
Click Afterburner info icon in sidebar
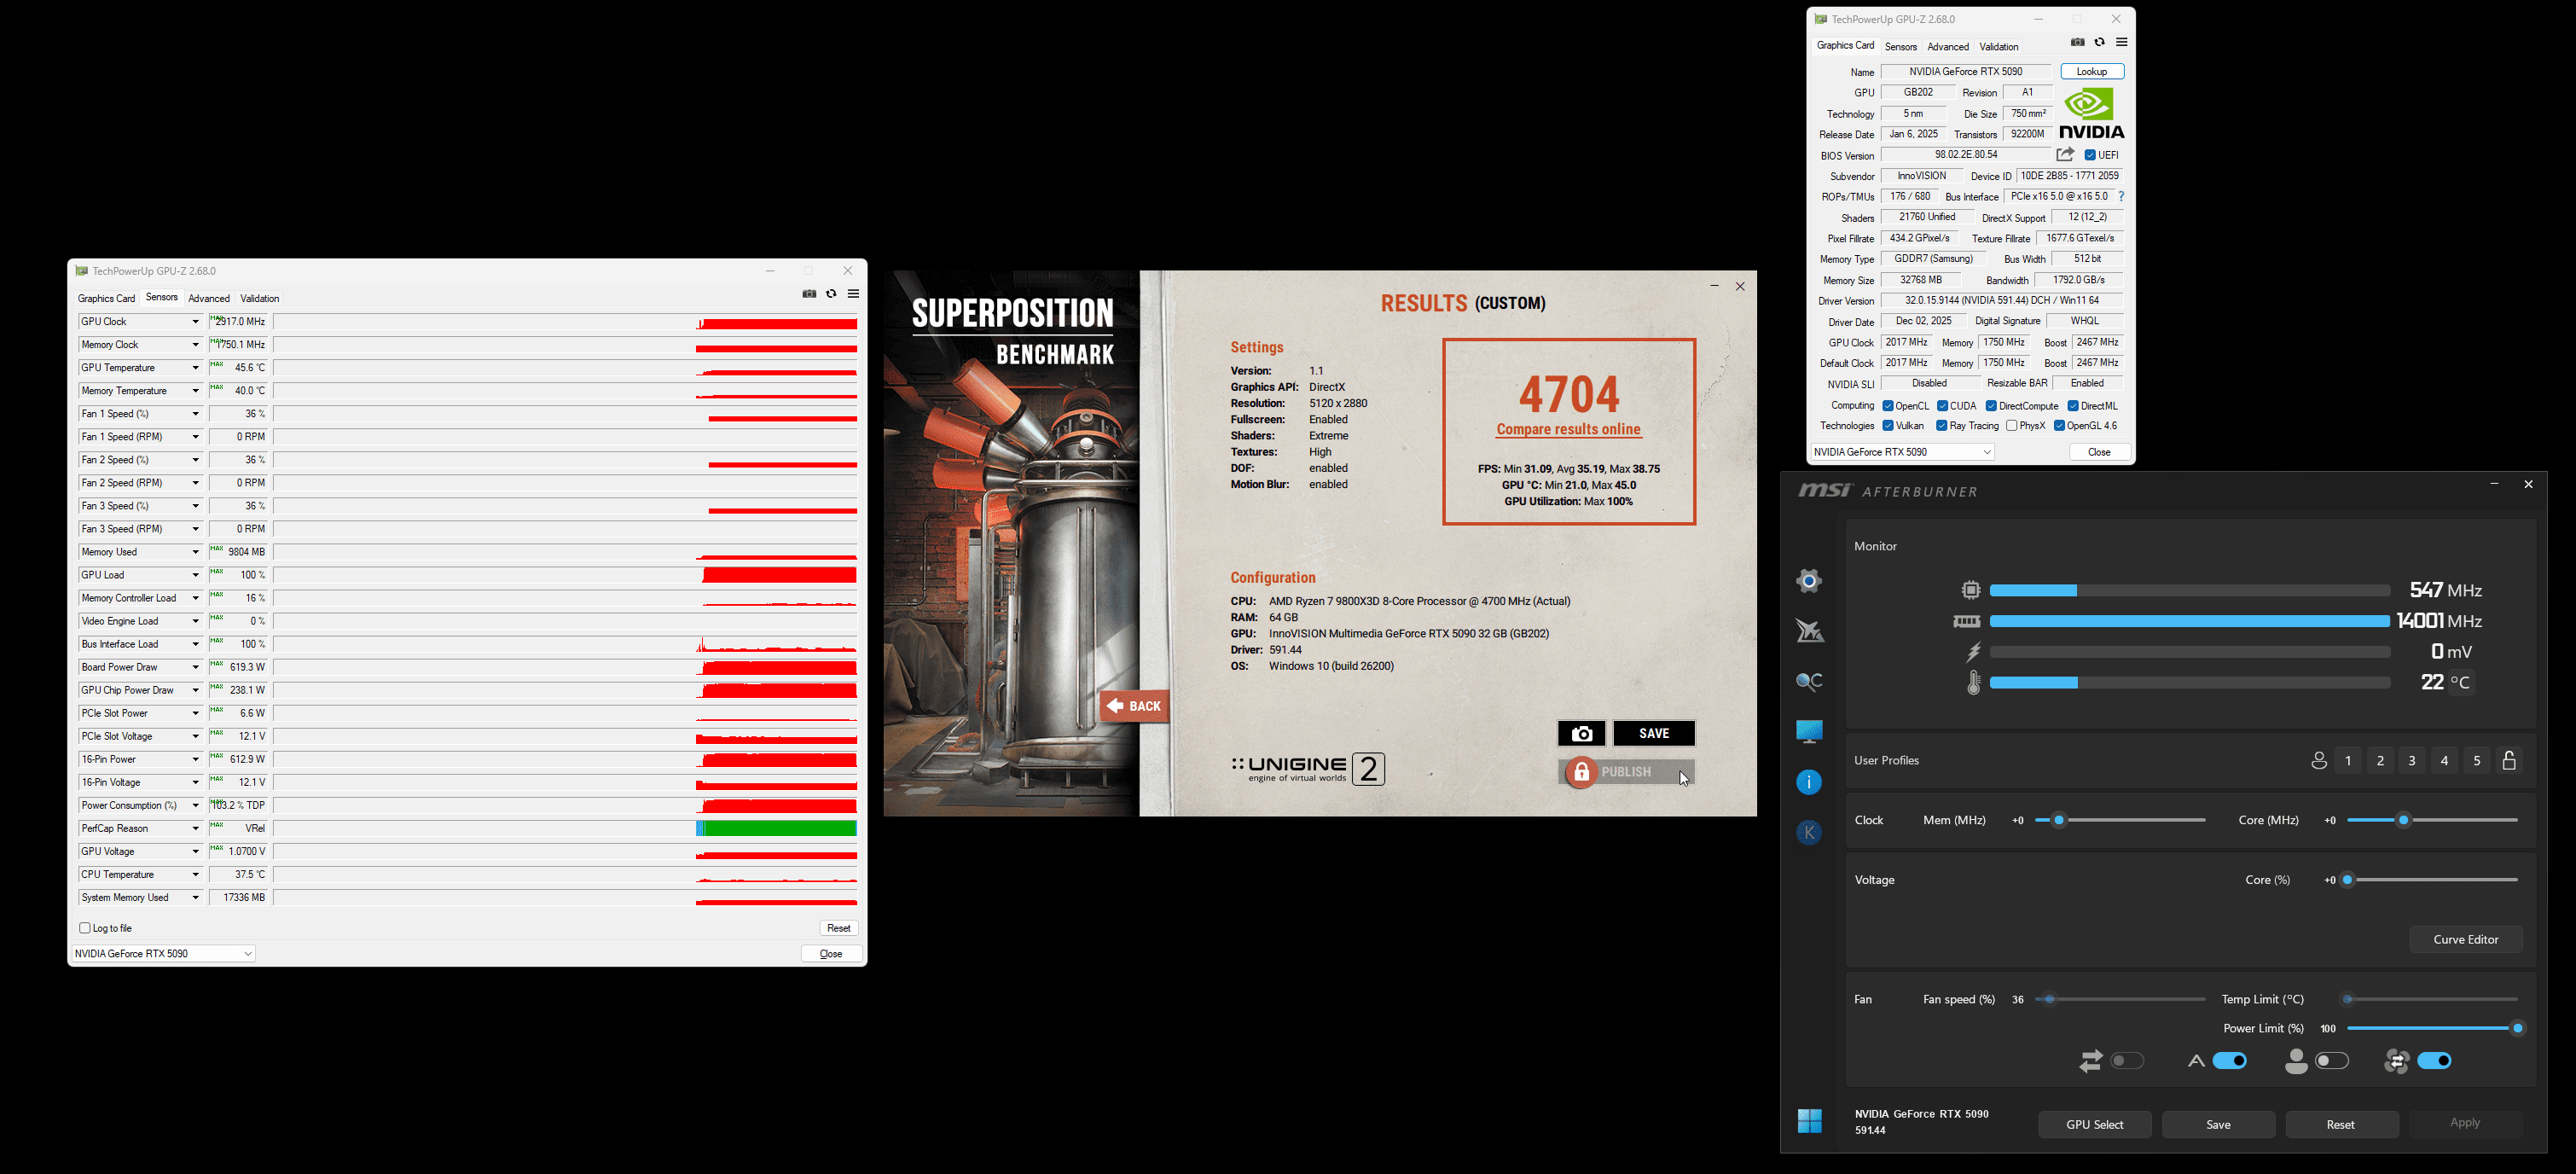[1809, 782]
